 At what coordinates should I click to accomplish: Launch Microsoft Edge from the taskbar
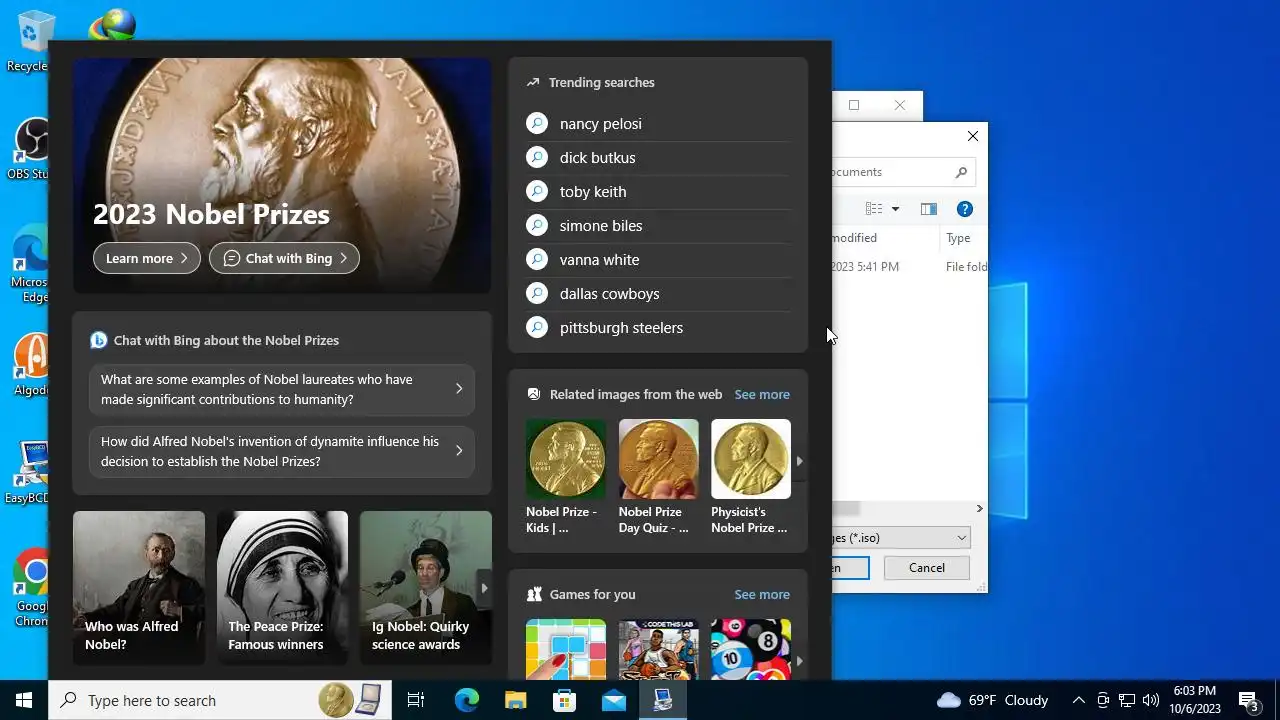467,700
